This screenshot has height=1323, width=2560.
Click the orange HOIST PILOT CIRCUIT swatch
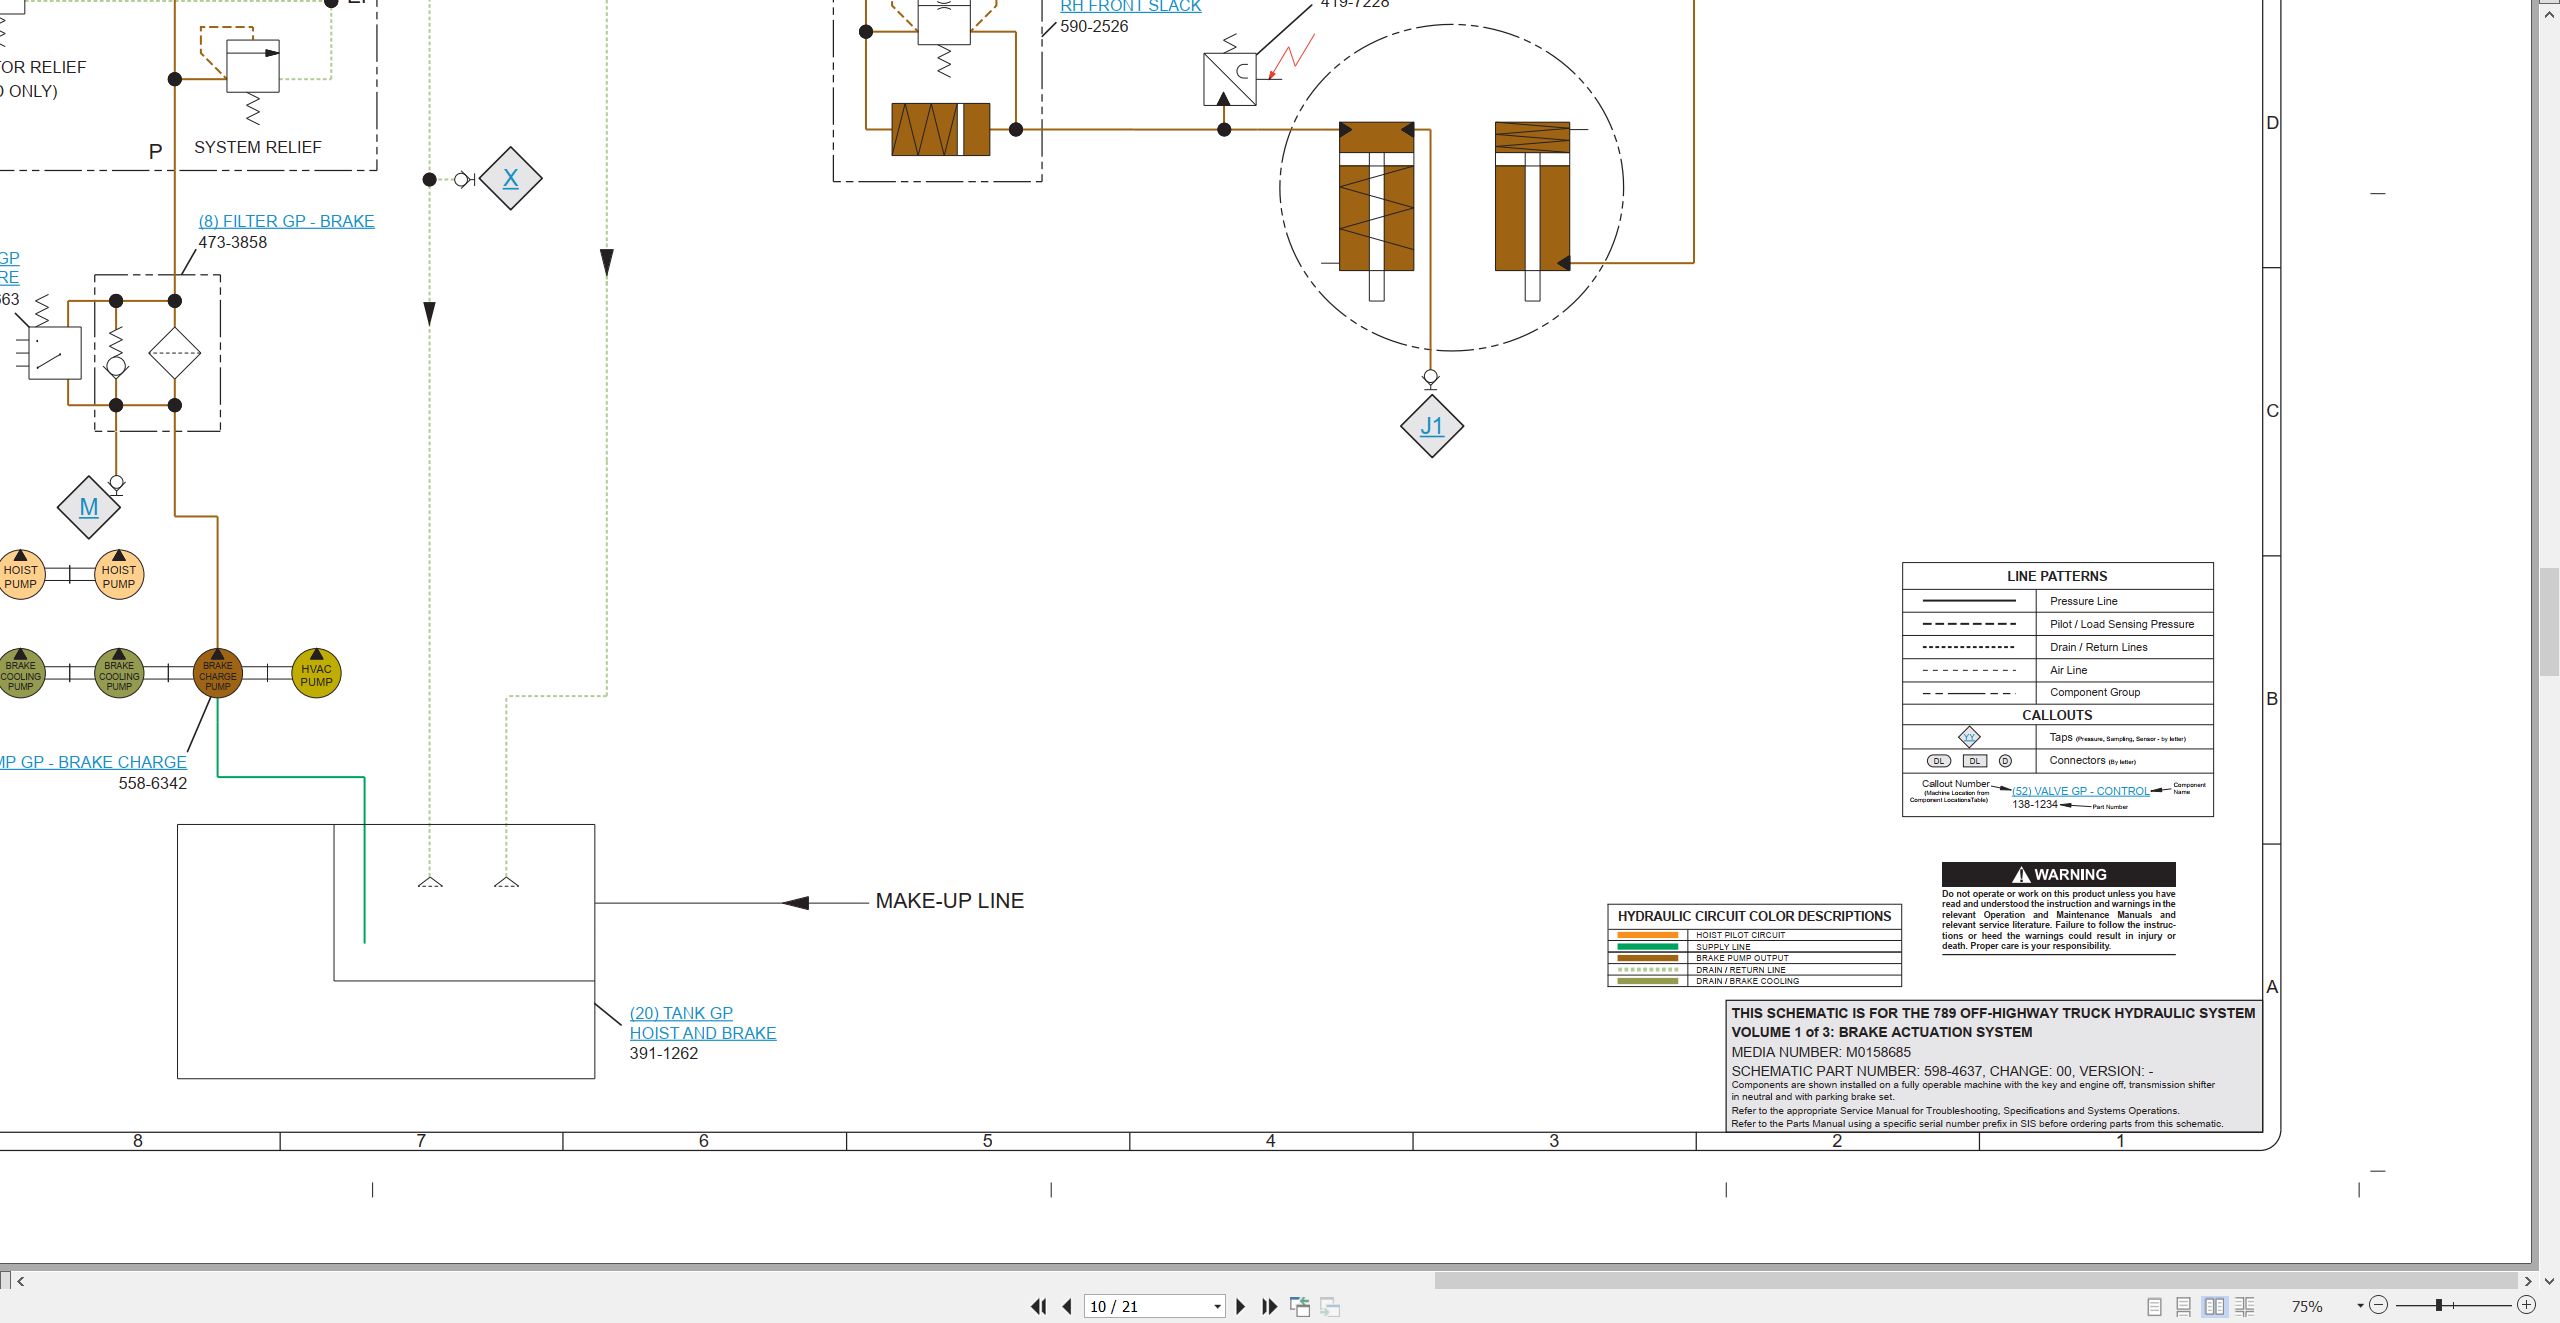(x=1647, y=935)
